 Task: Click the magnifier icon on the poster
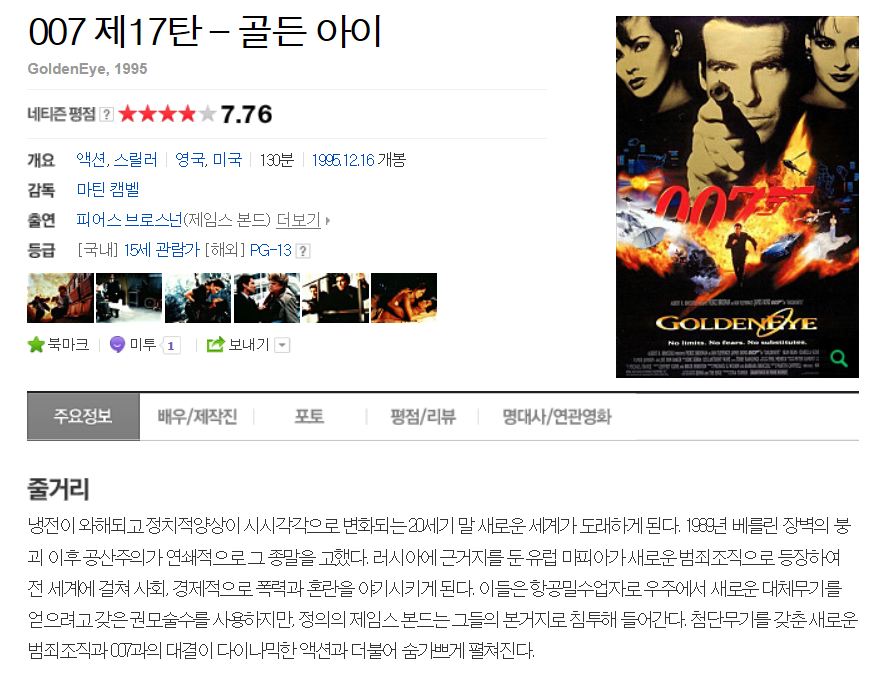click(838, 358)
